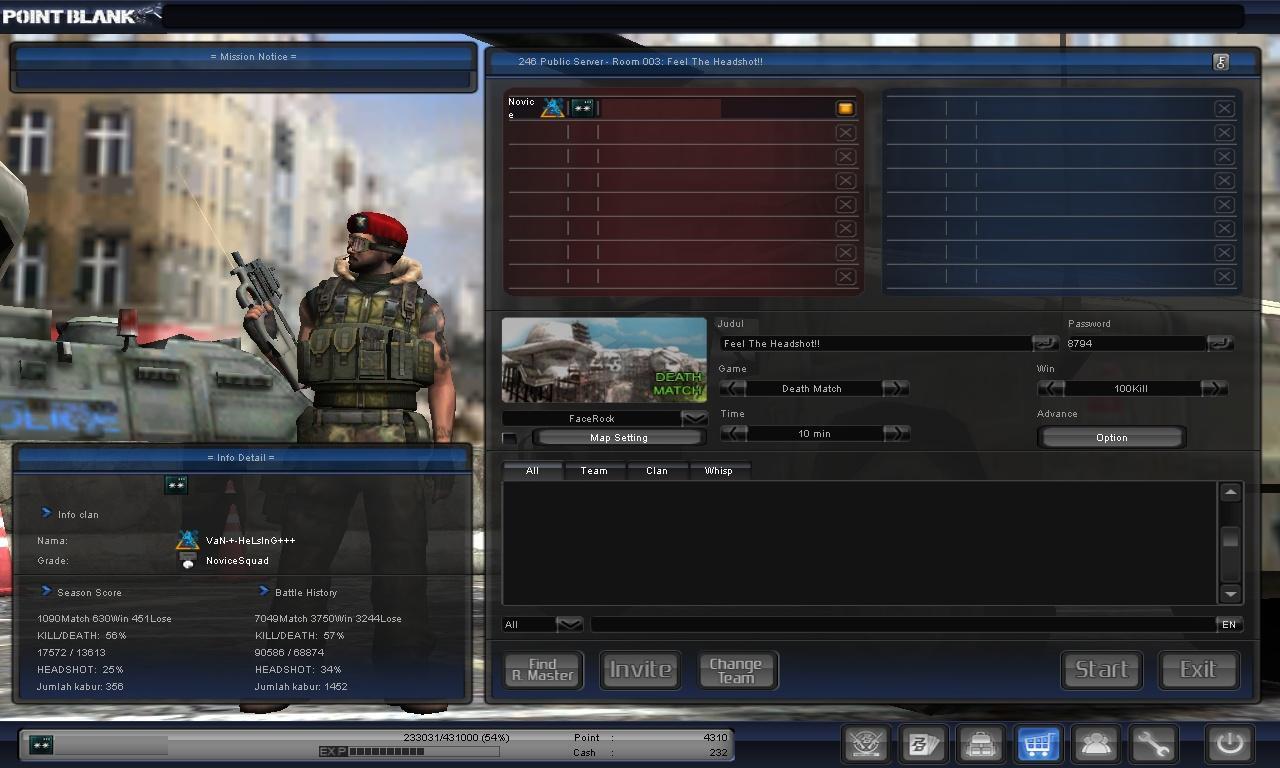Click the 233031/431000 (54%) experience text
This screenshot has width=1280, height=768.
pyautogui.click(x=456, y=737)
